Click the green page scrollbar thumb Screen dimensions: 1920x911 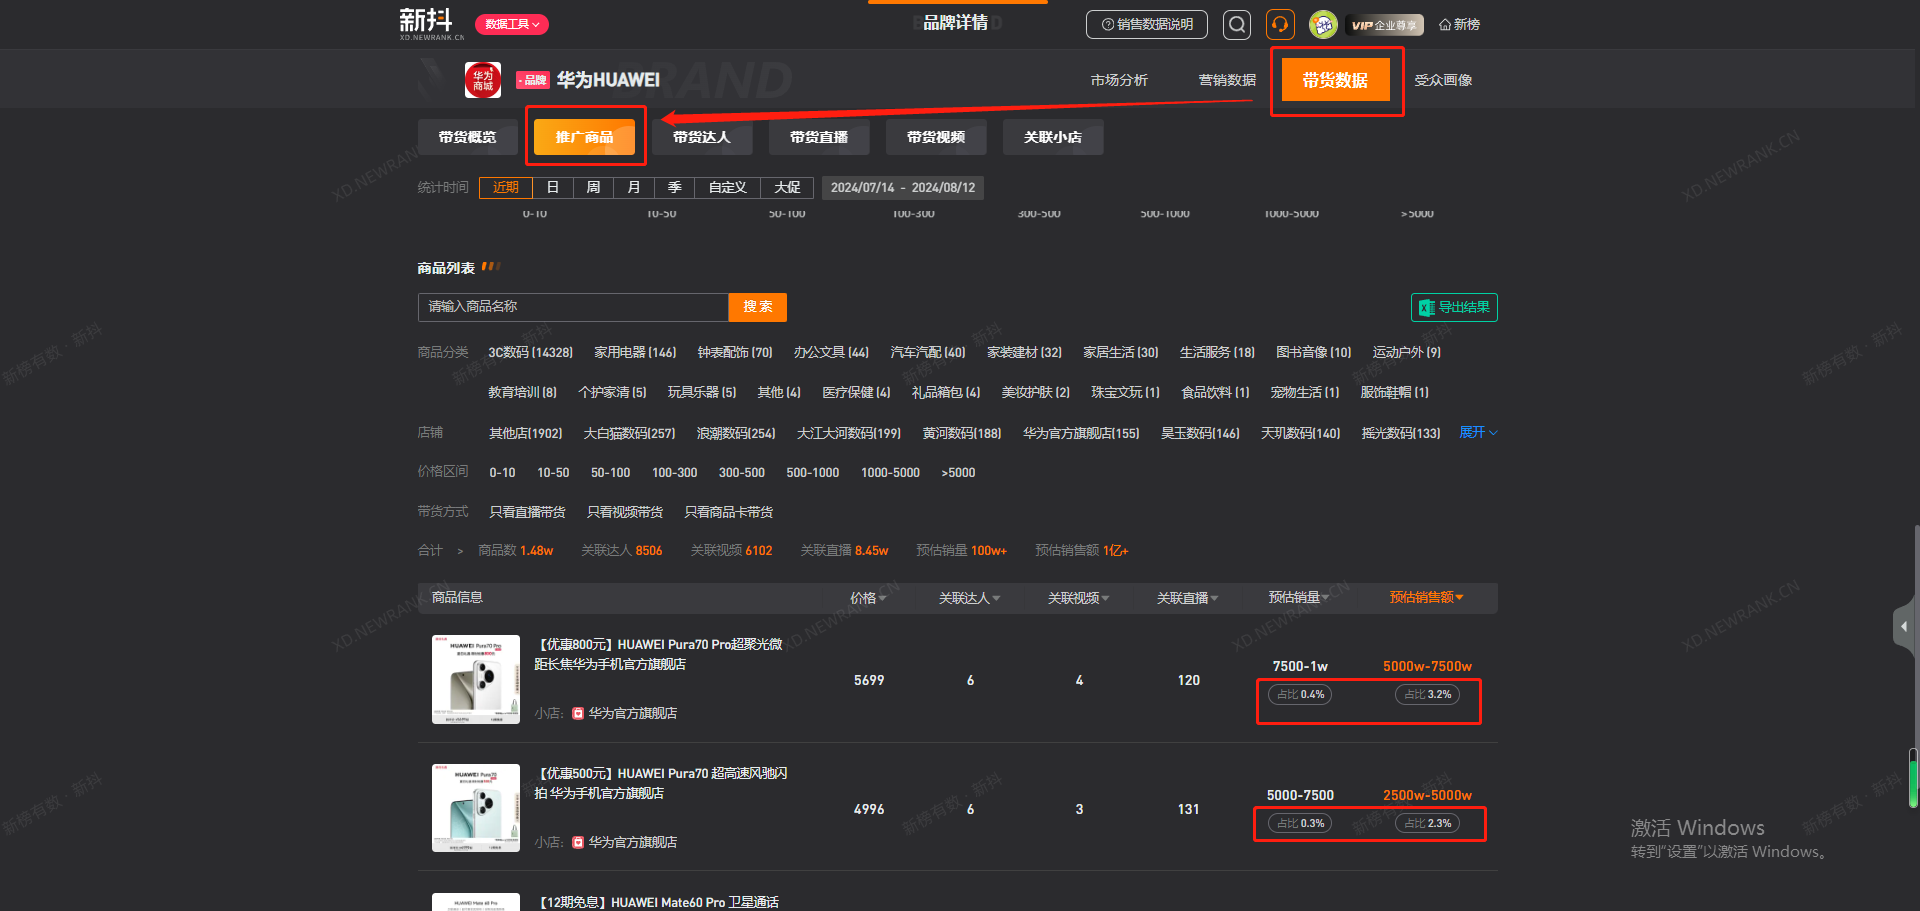pyautogui.click(x=1913, y=778)
